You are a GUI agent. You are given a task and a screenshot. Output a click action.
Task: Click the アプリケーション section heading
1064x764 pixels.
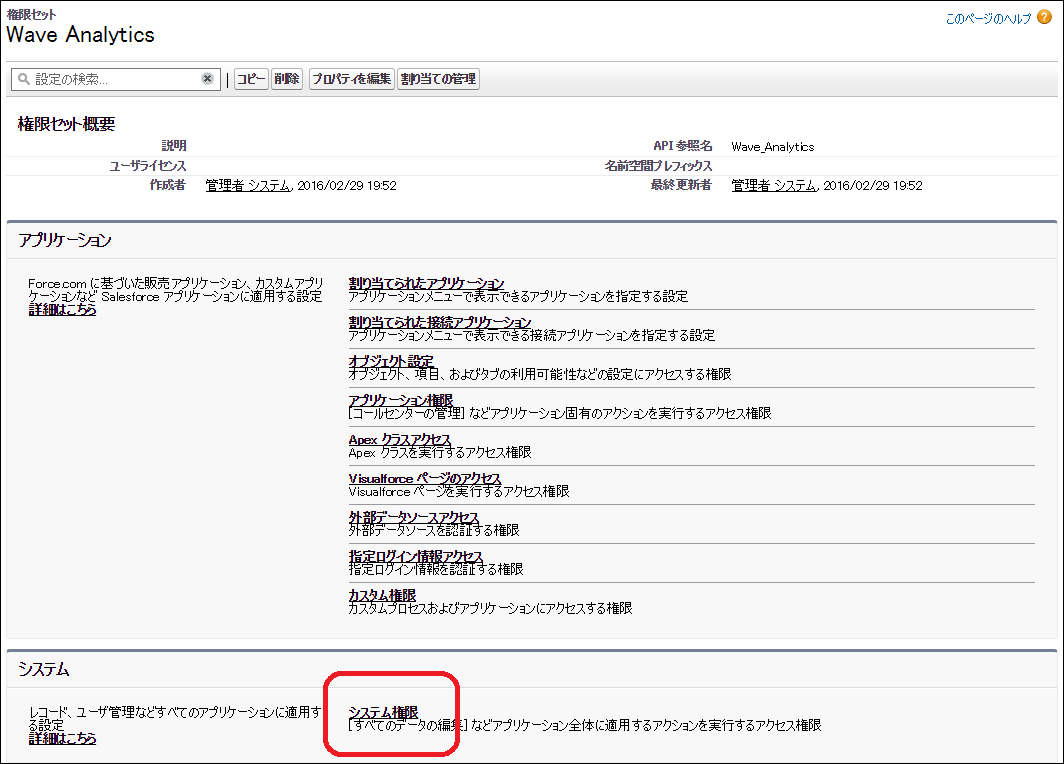(x=64, y=240)
